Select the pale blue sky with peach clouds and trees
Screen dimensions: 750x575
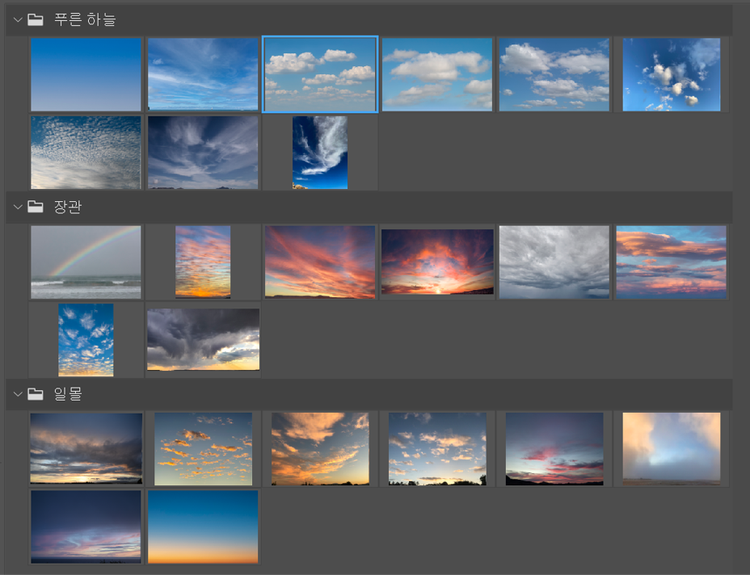tap(437, 449)
